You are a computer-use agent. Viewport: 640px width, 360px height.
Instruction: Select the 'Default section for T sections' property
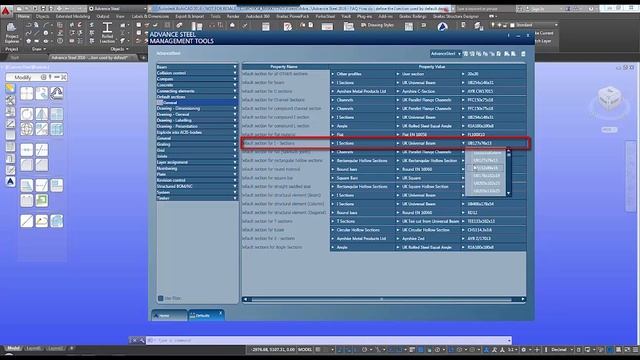286,221
